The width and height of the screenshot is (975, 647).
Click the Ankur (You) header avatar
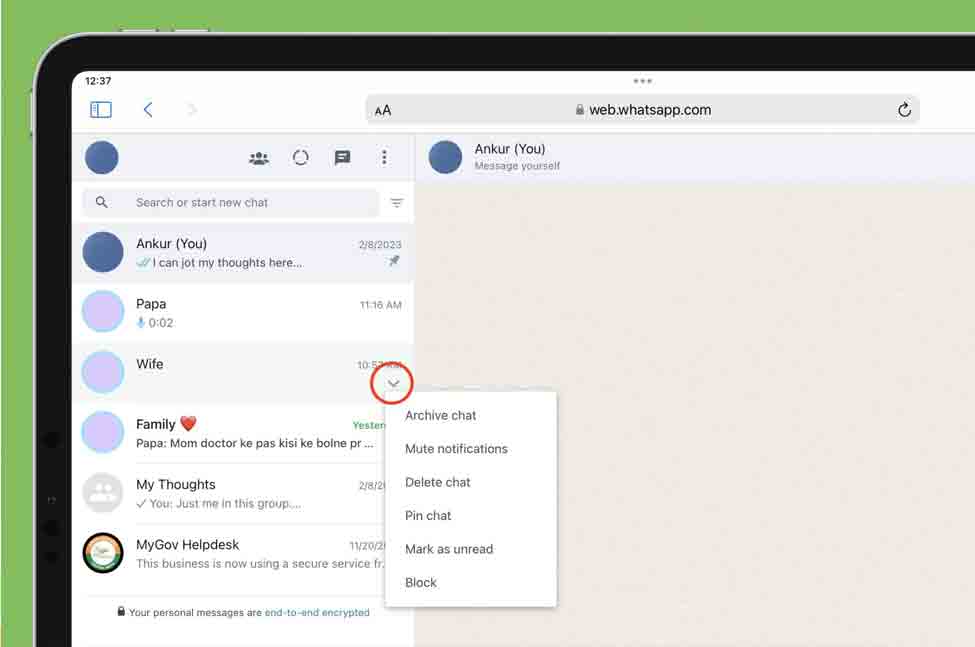[445, 157]
